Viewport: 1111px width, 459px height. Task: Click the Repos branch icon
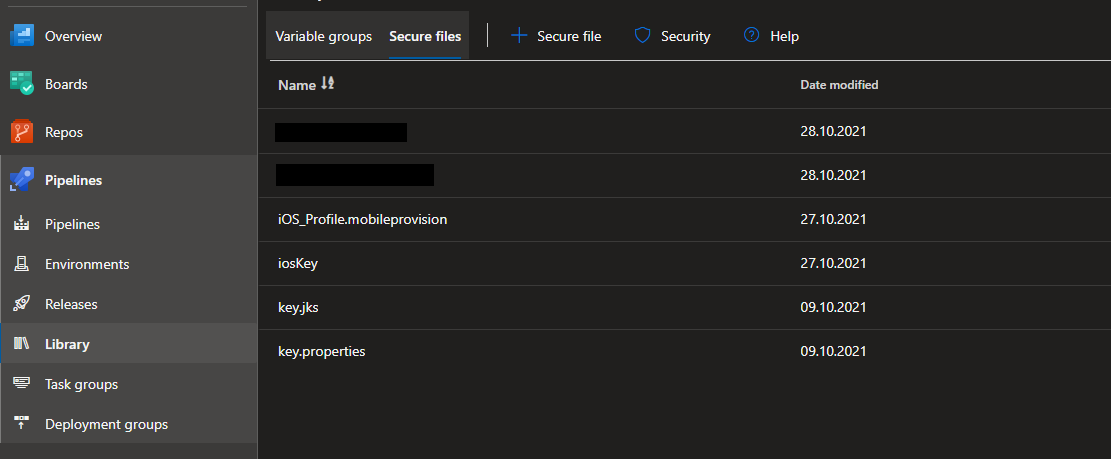(x=22, y=132)
